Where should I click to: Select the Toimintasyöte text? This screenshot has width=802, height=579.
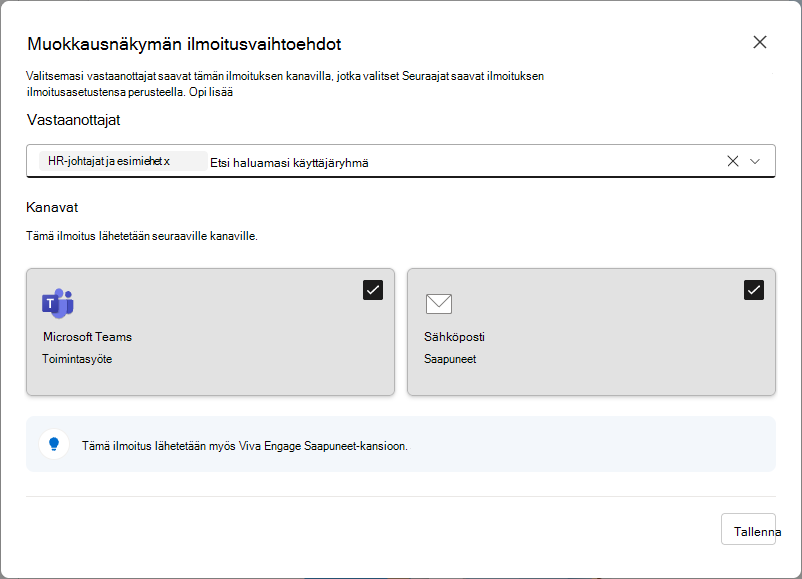[77, 359]
